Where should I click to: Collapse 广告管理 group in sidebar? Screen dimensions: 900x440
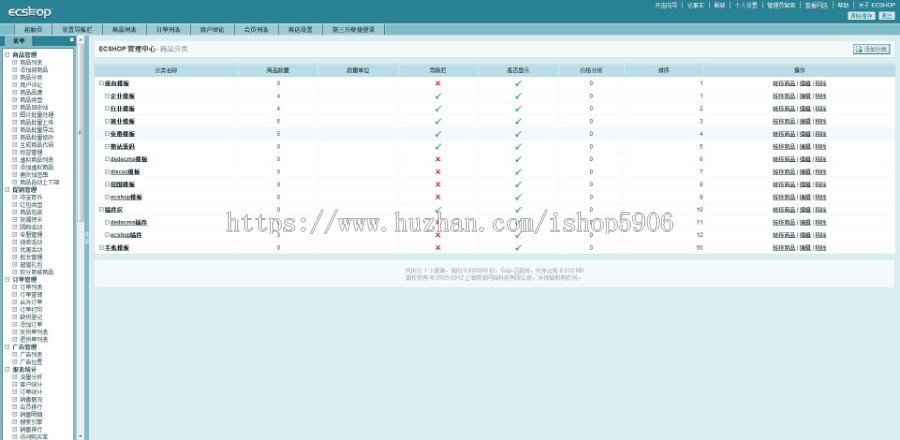pyautogui.click(x=7, y=347)
